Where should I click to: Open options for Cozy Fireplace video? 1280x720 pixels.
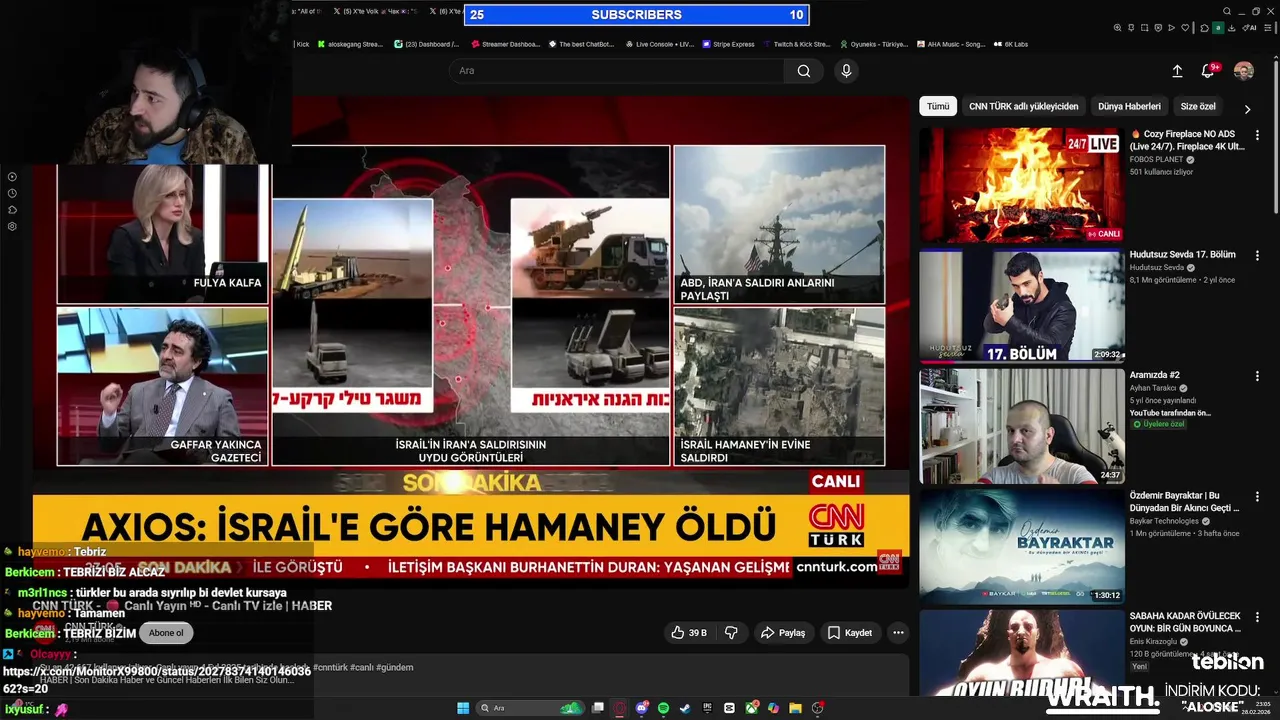tap(1257, 135)
